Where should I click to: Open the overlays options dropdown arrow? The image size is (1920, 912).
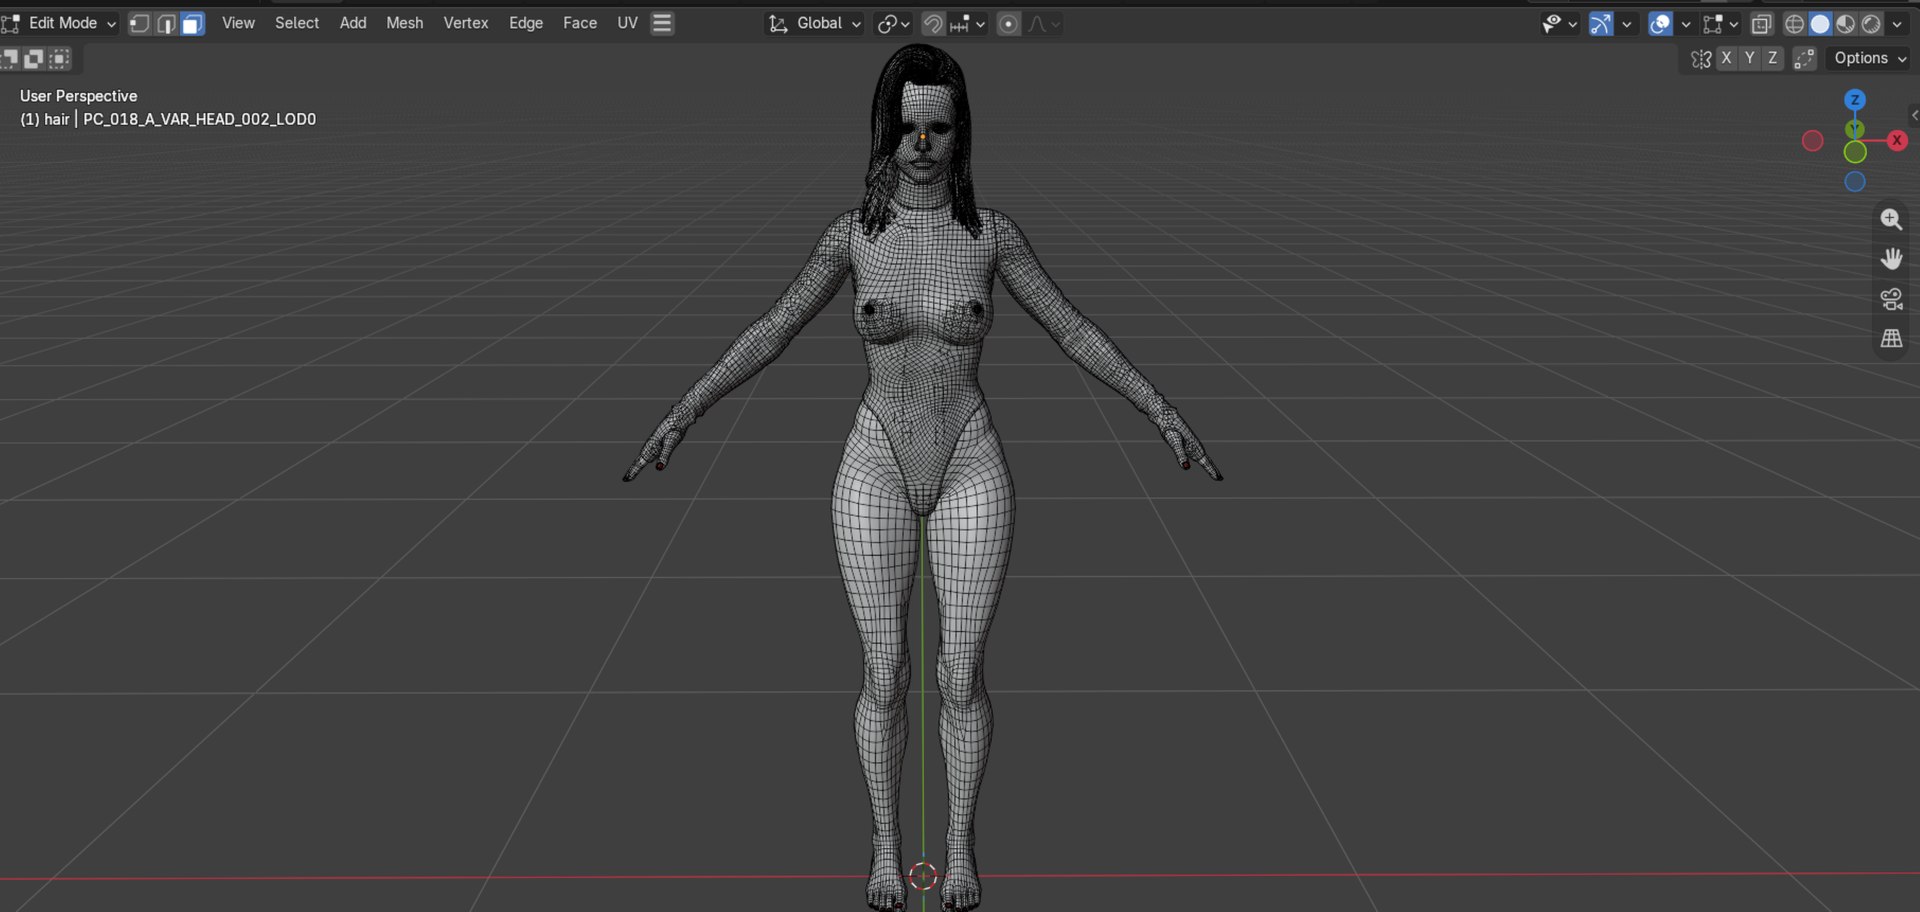pyautogui.click(x=1685, y=24)
